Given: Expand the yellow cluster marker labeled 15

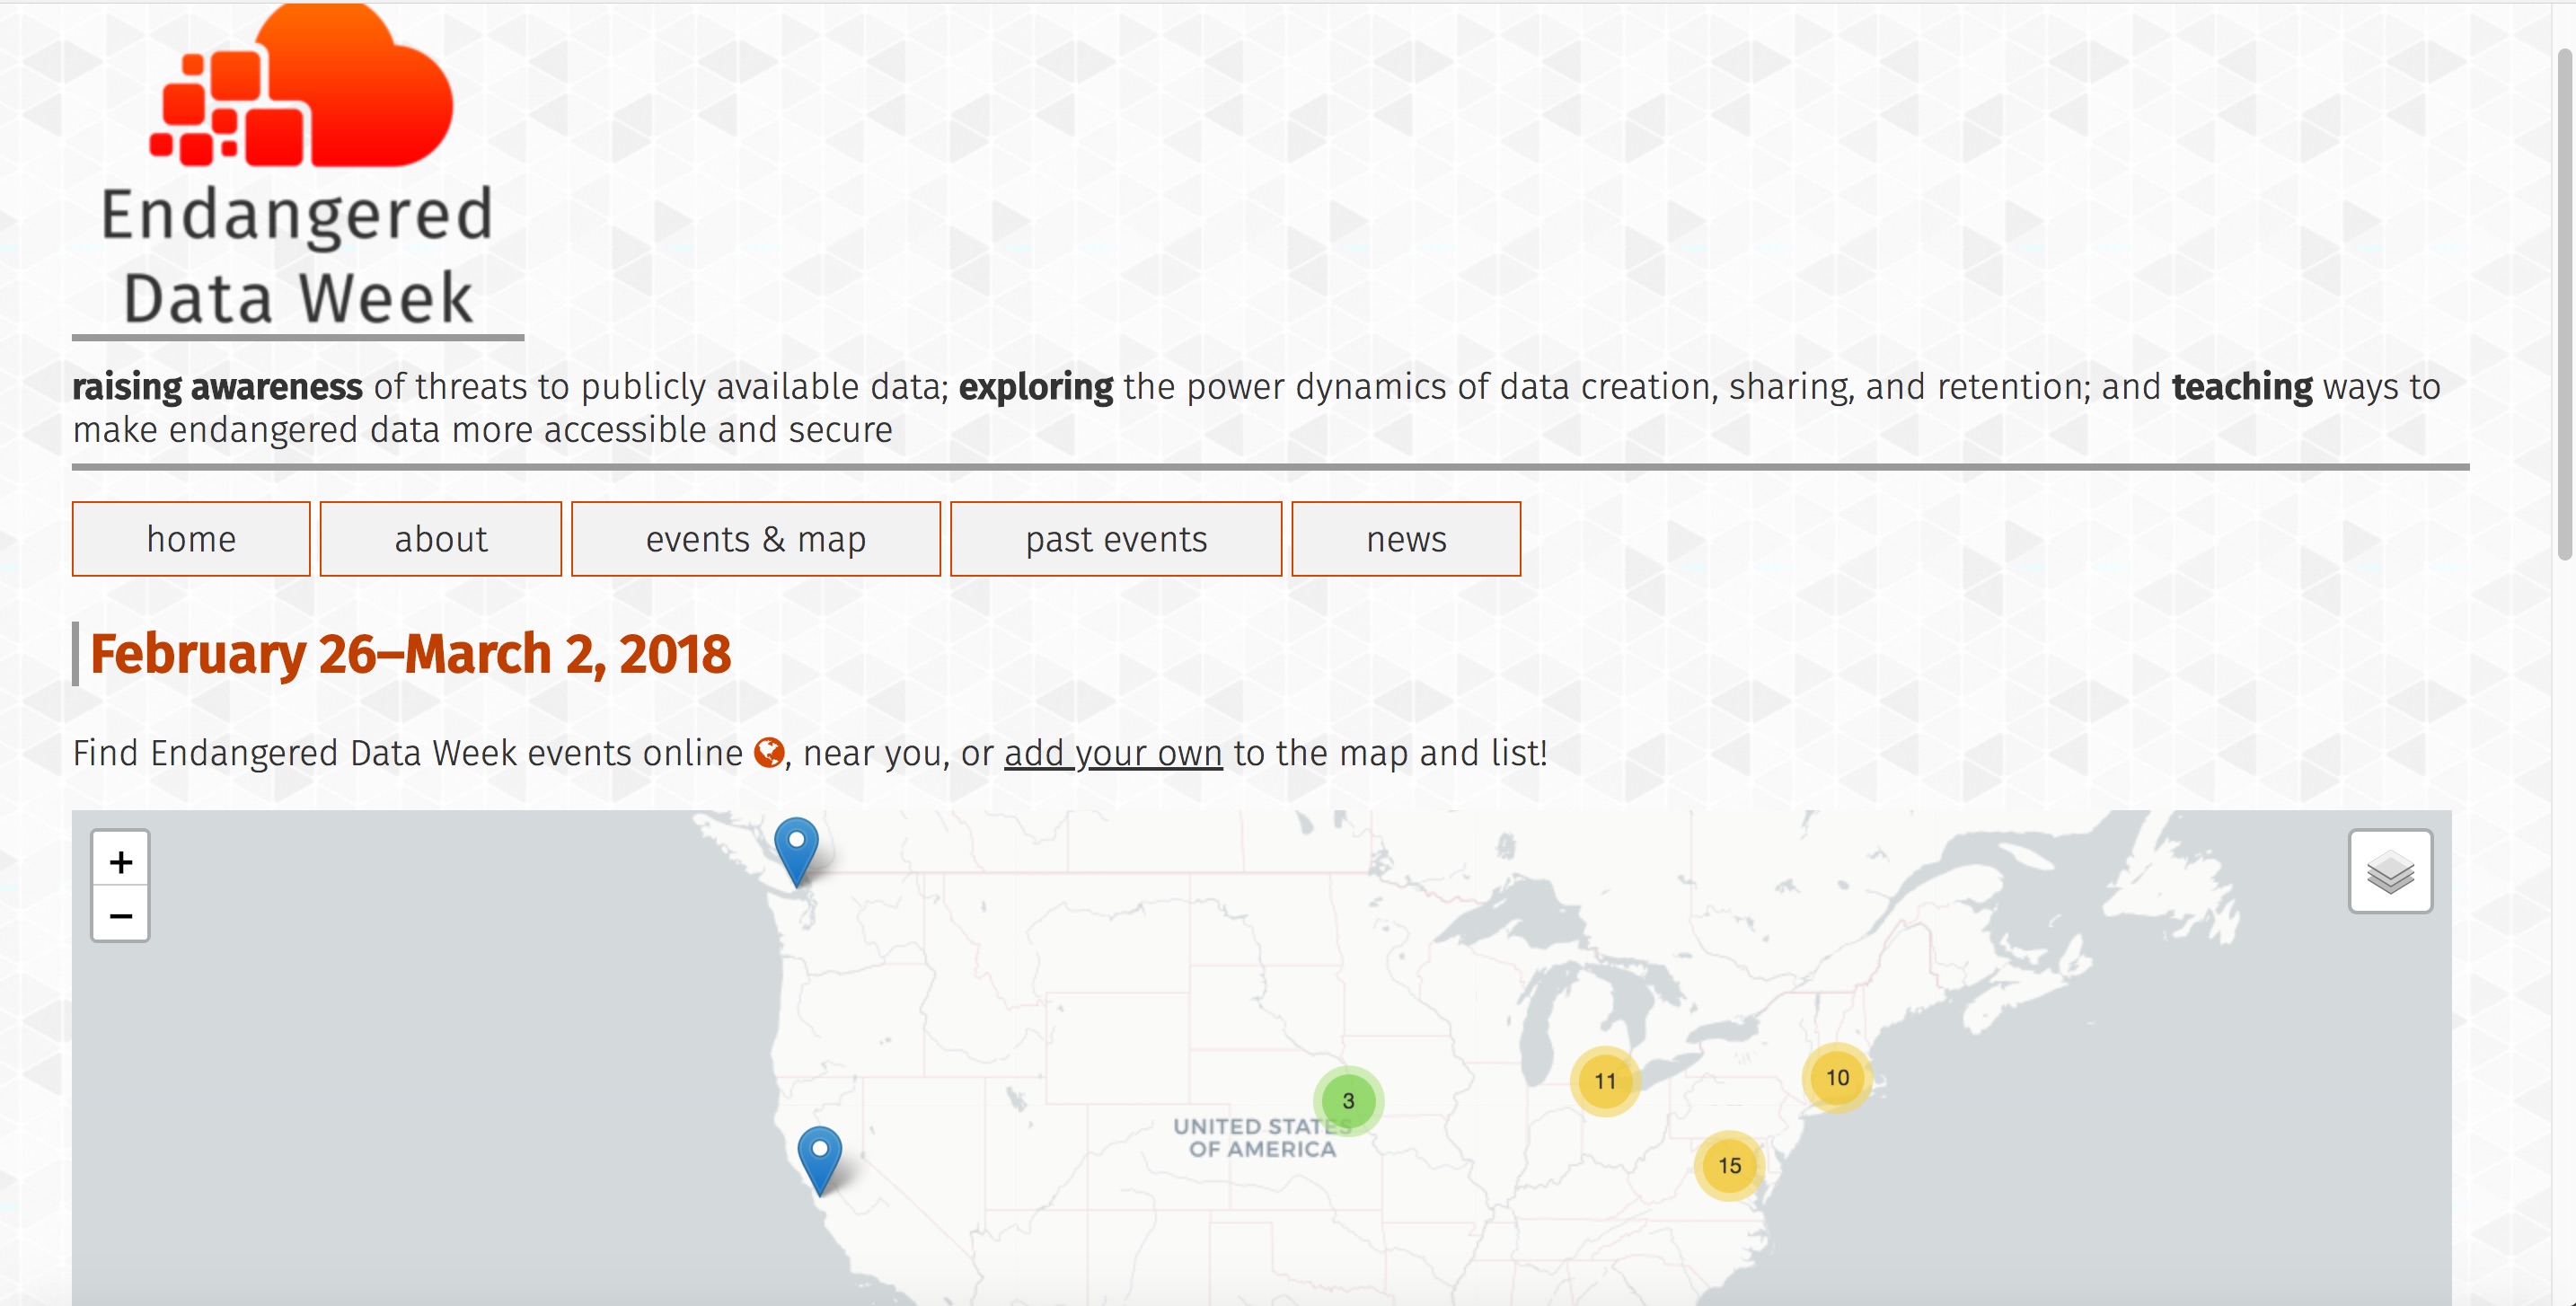Looking at the screenshot, I should pos(1729,1165).
